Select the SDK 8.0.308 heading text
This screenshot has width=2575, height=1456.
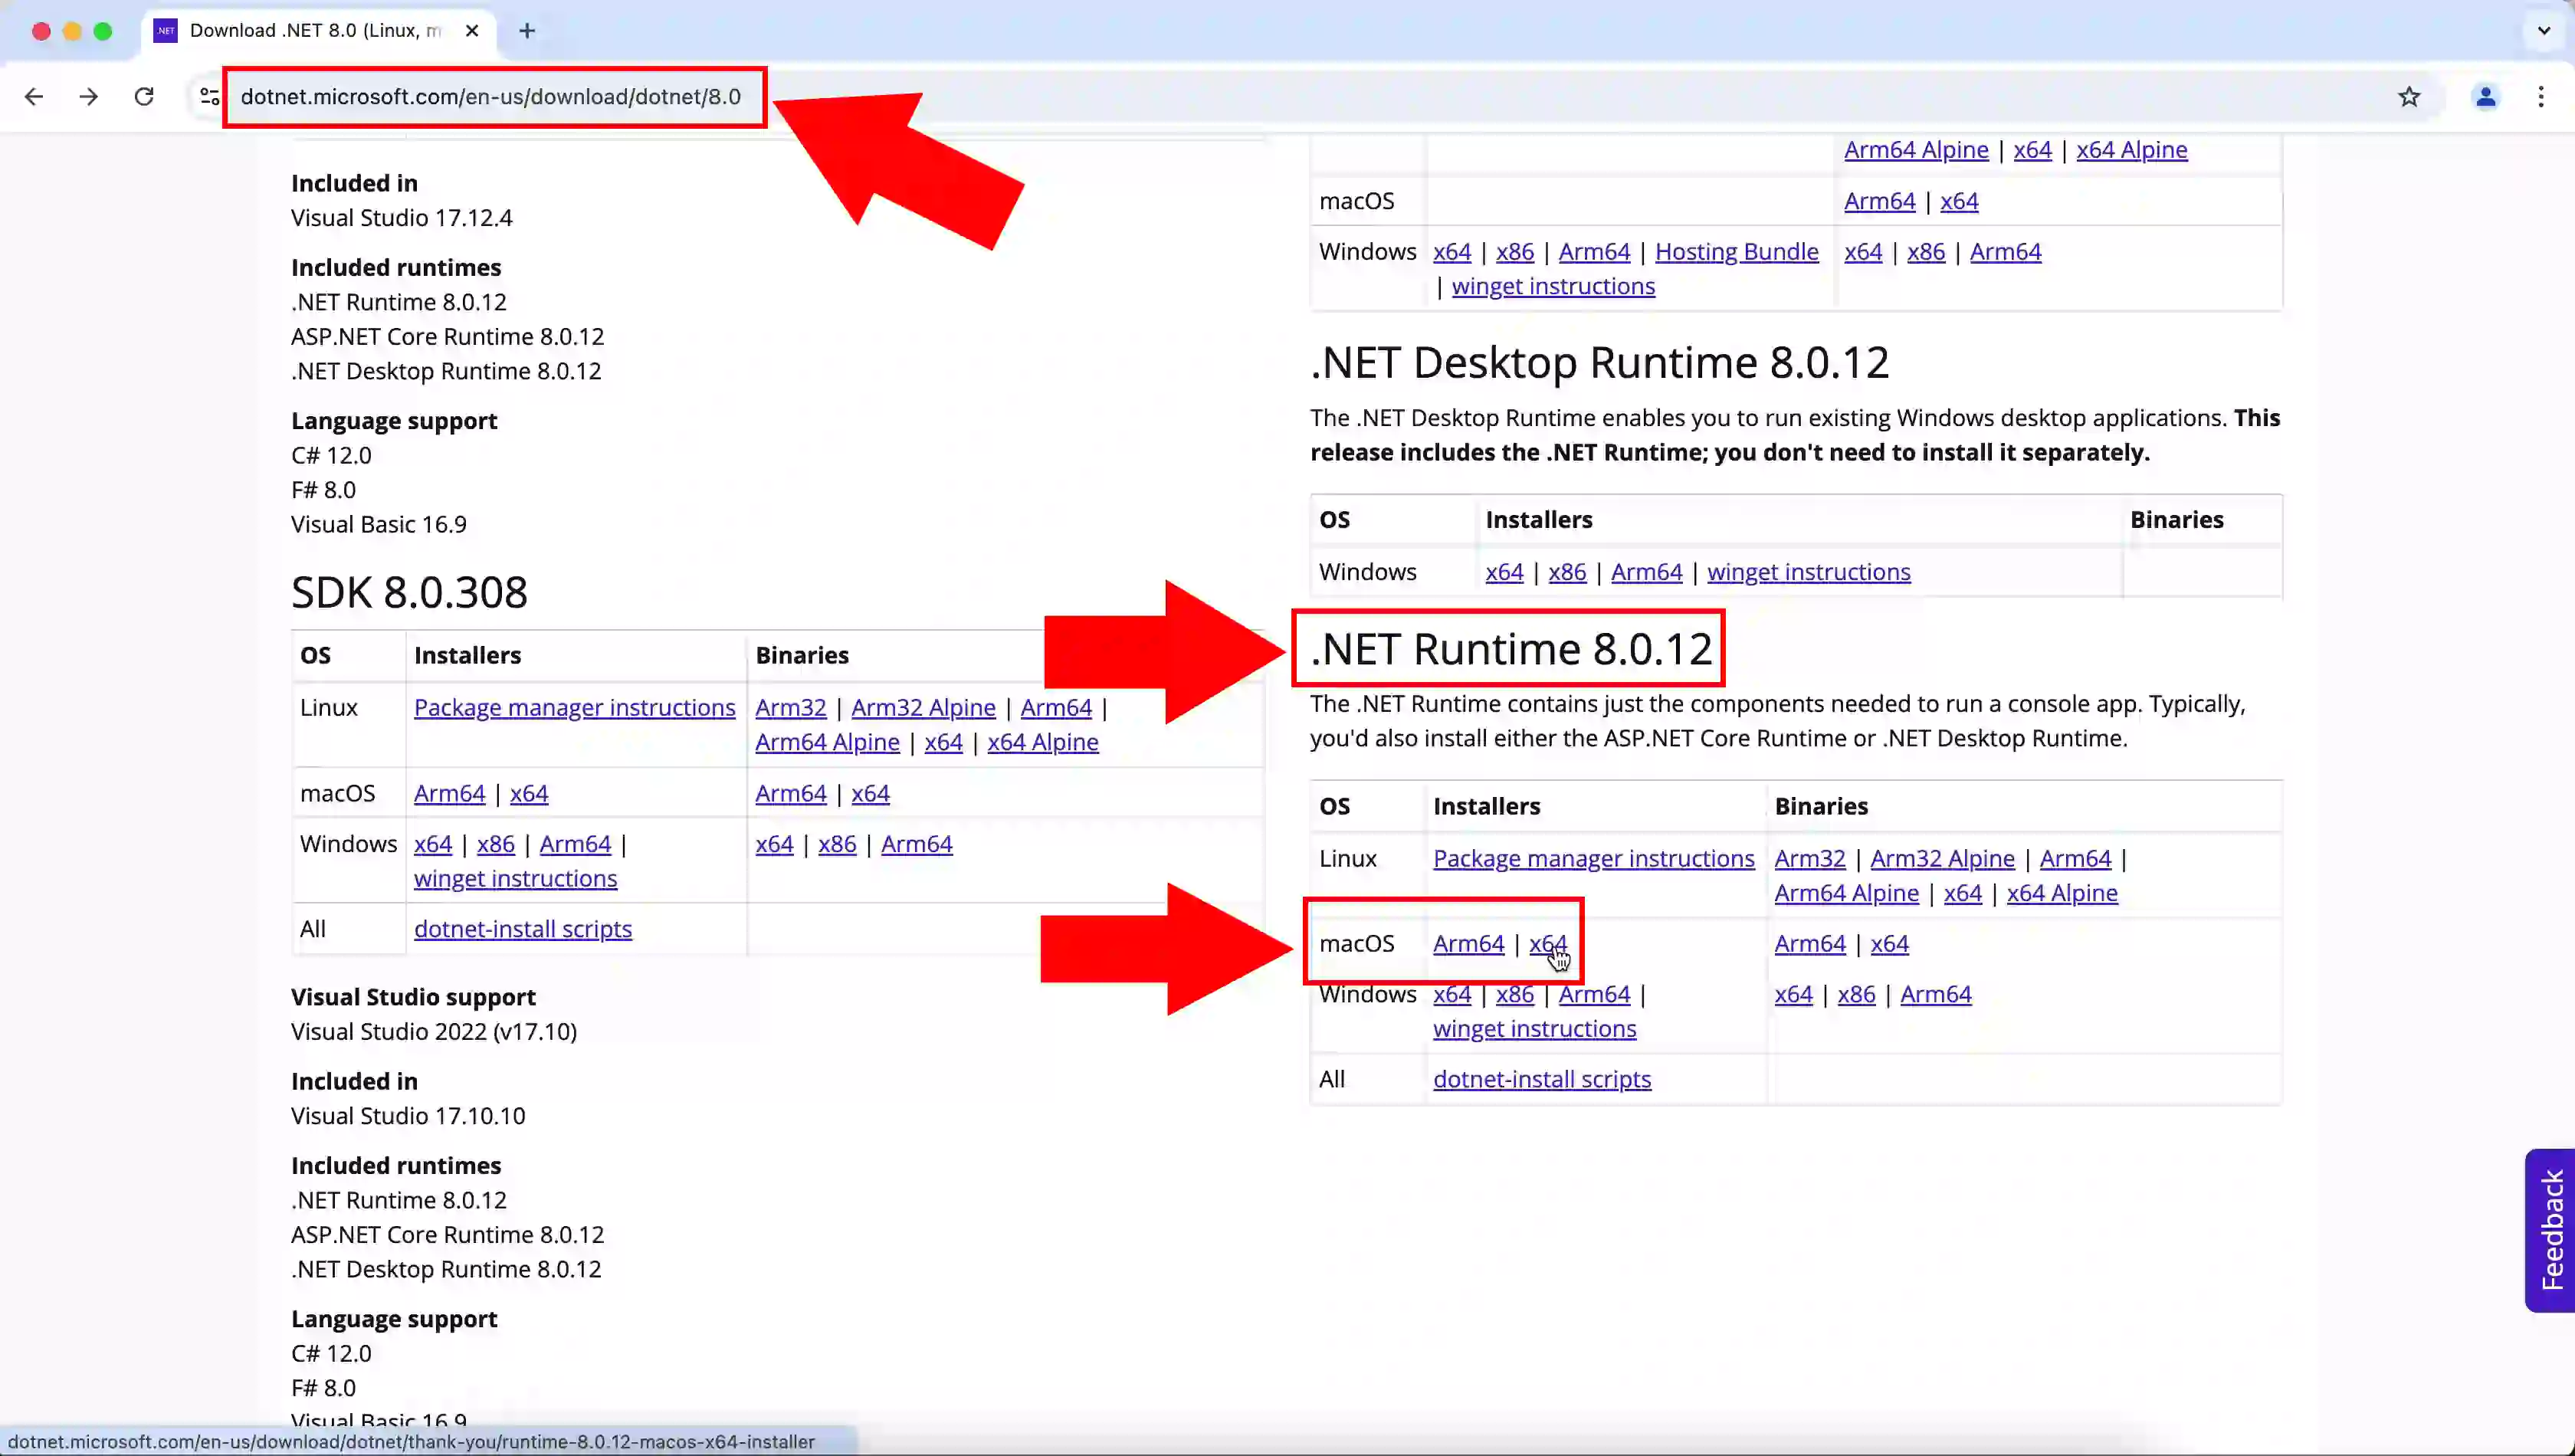409,592
